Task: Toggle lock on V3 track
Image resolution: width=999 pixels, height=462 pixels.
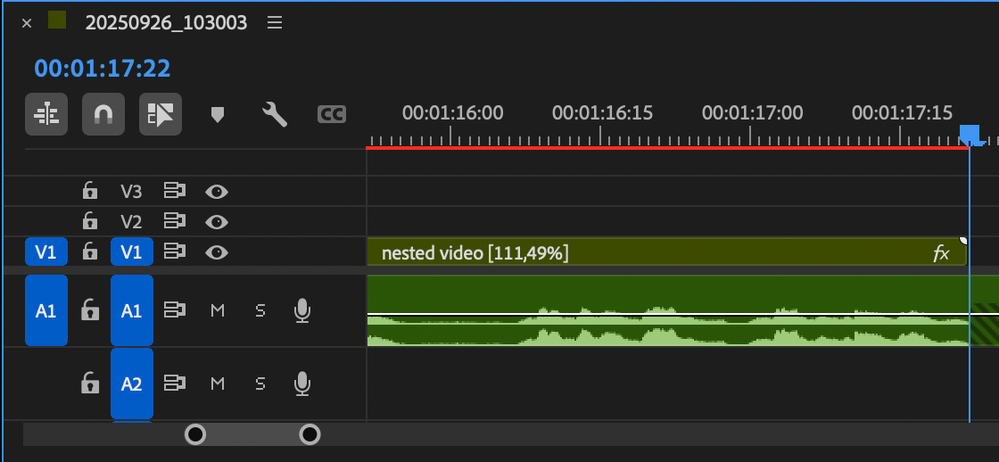Action: (90, 190)
